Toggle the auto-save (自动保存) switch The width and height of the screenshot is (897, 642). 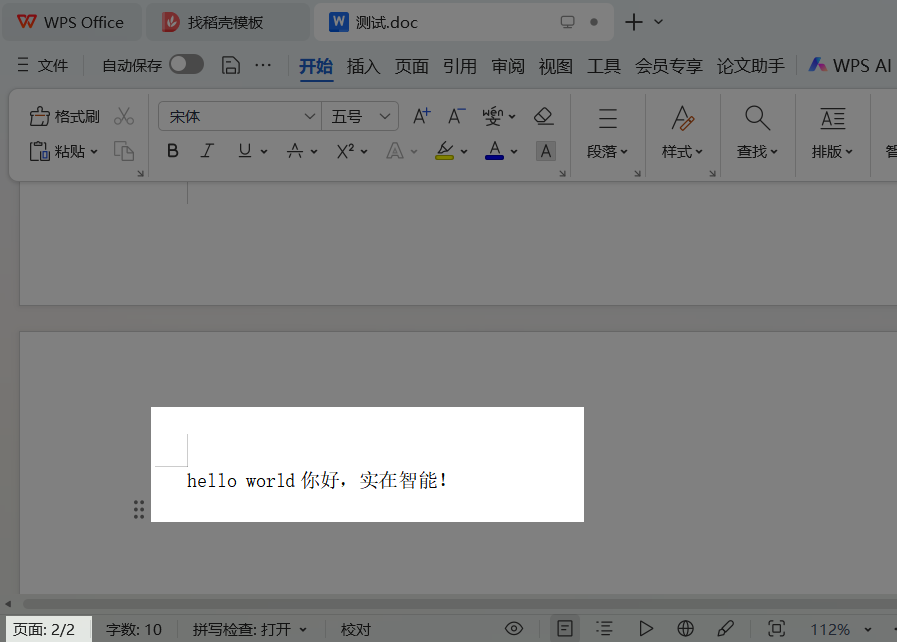tap(186, 65)
